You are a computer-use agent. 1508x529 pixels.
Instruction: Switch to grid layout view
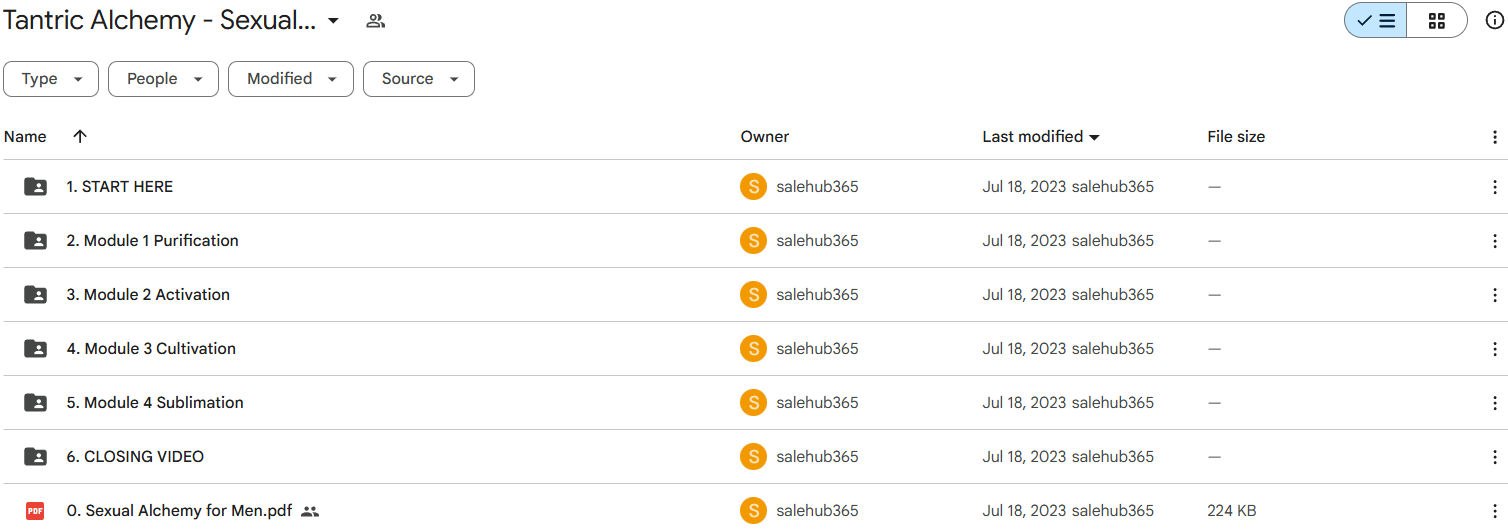(x=1436, y=20)
